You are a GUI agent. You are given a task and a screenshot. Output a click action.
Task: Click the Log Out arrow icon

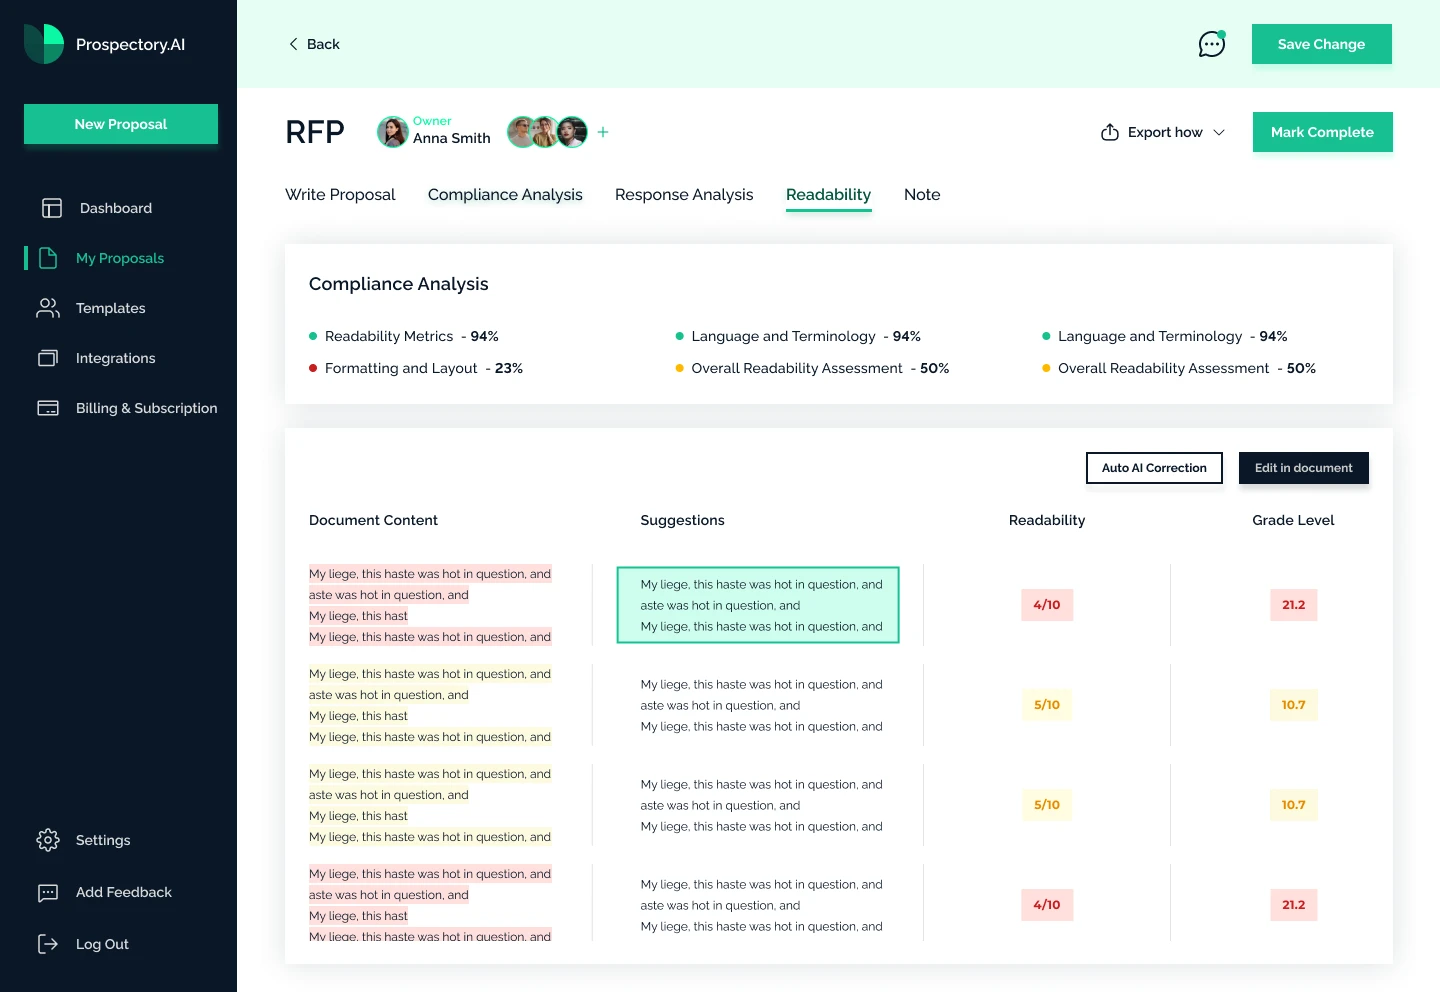[x=48, y=944]
